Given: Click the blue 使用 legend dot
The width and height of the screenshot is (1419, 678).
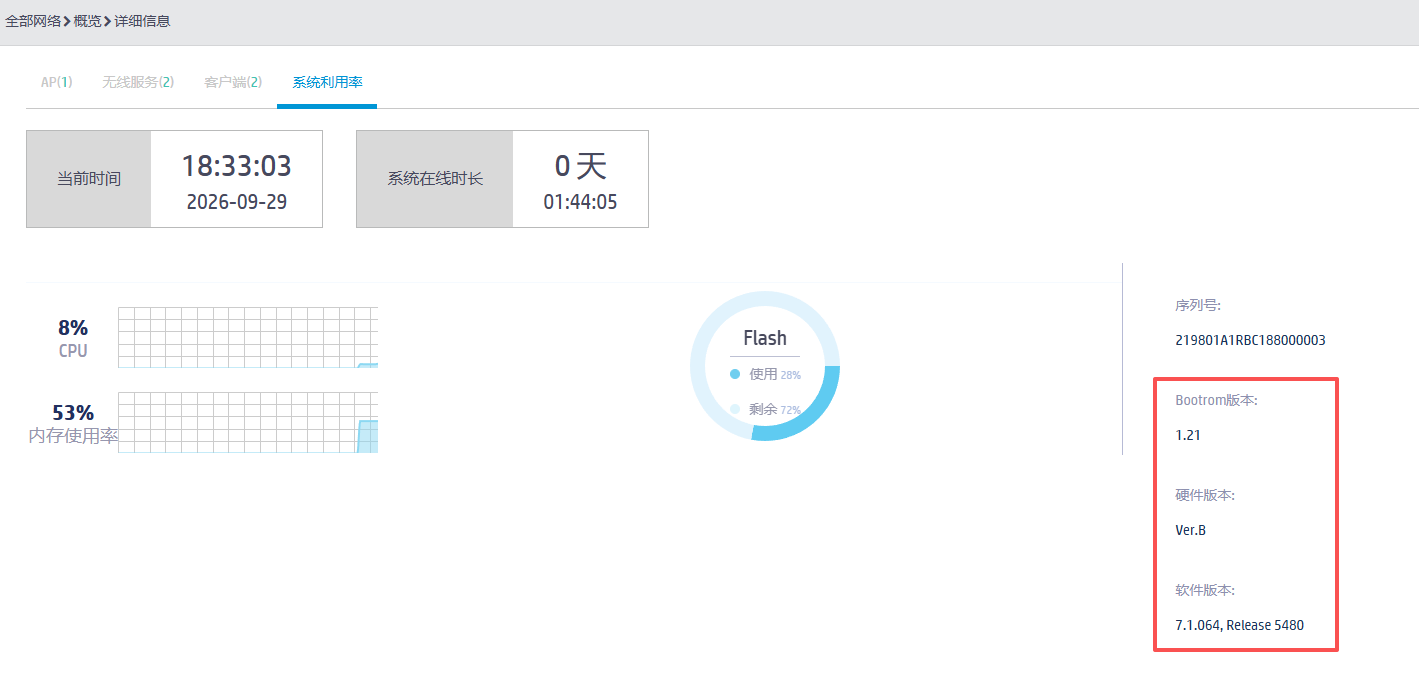Looking at the screenshot, I should coord(735,374).
